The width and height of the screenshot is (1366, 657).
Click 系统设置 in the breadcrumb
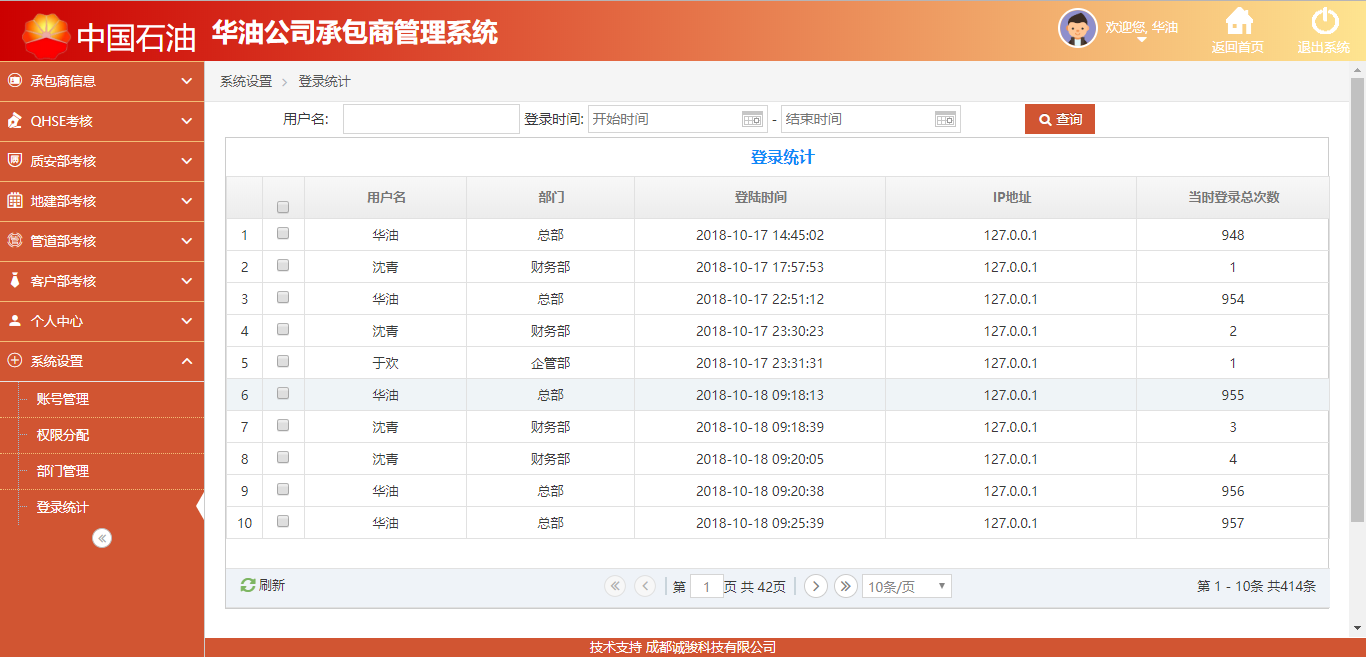246,81
